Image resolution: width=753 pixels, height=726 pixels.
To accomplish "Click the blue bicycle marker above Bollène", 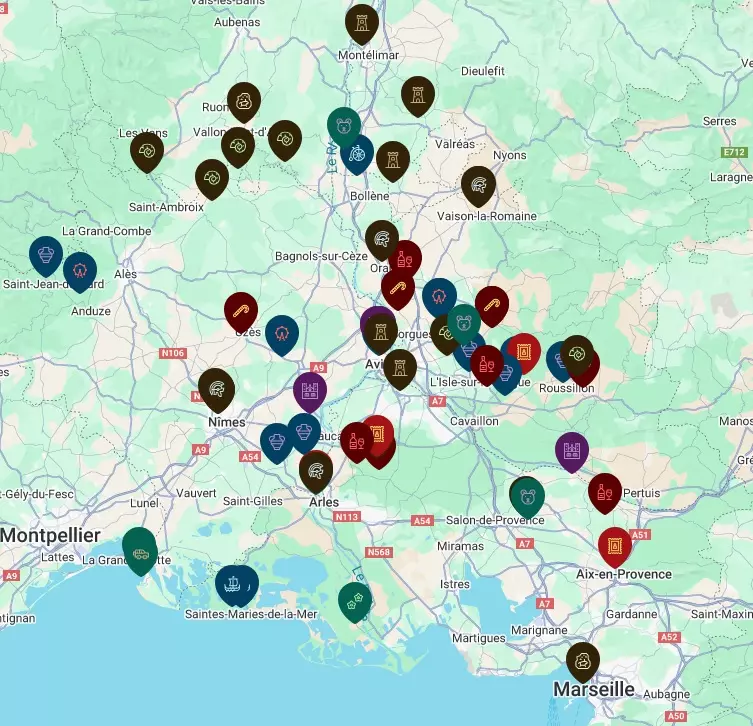I will (x=357, y=153).
